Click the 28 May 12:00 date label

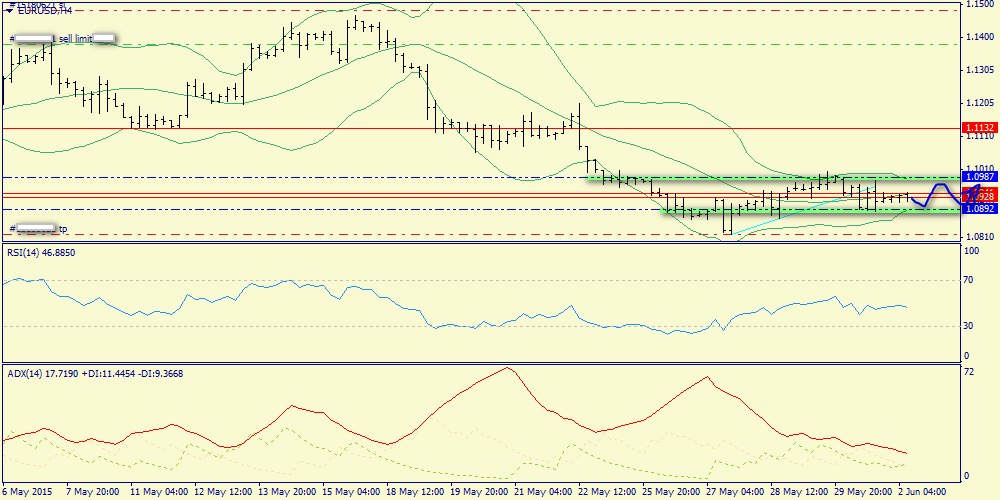point(801,493)
